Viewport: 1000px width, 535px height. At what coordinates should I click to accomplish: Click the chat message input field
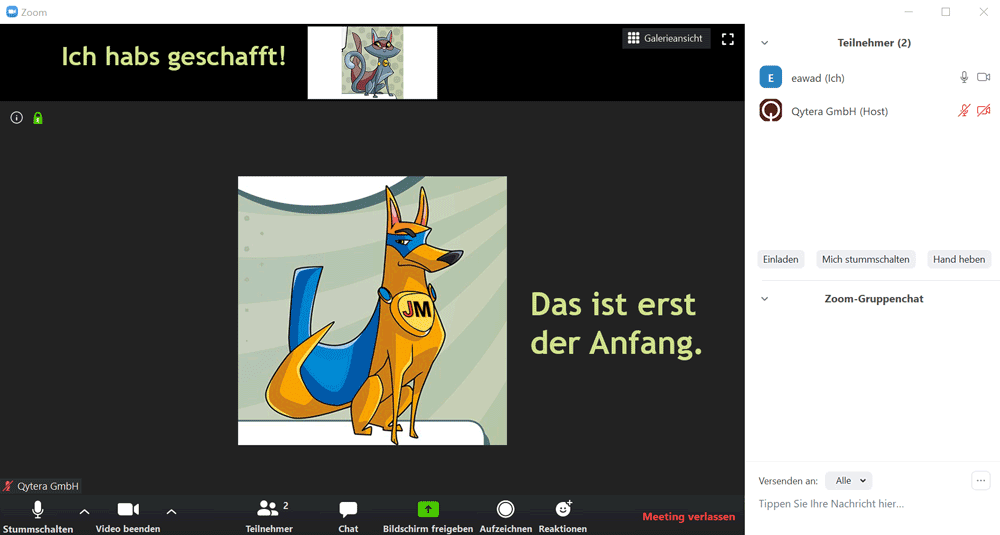(860, 504)
